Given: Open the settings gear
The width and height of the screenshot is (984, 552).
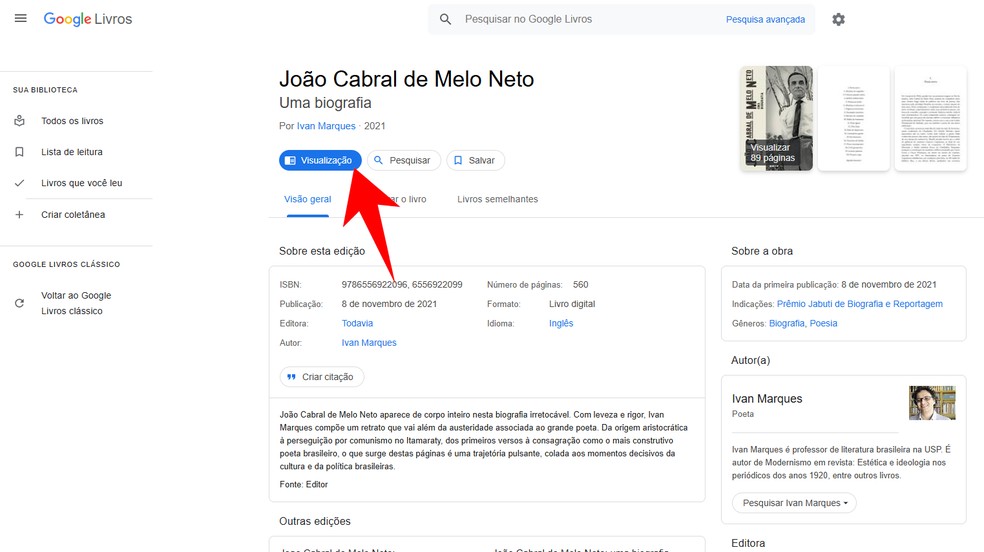Looking at the screenshot, I should coord(838,19).
